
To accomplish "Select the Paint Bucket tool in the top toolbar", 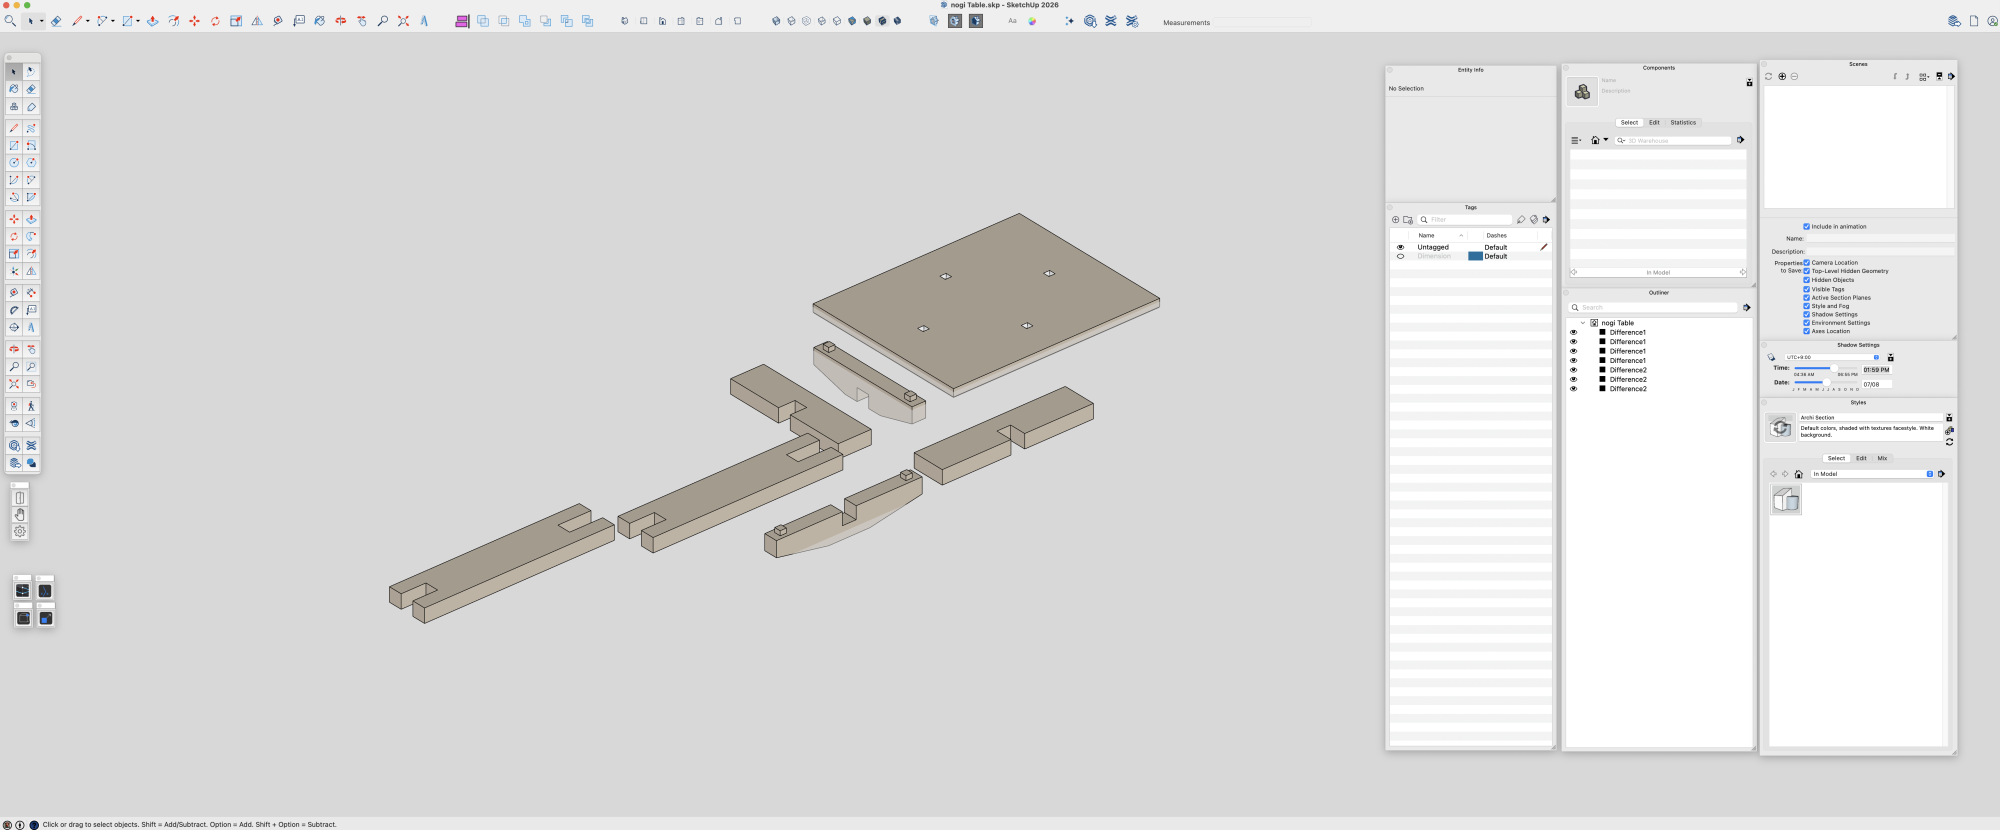I will 320,21.
